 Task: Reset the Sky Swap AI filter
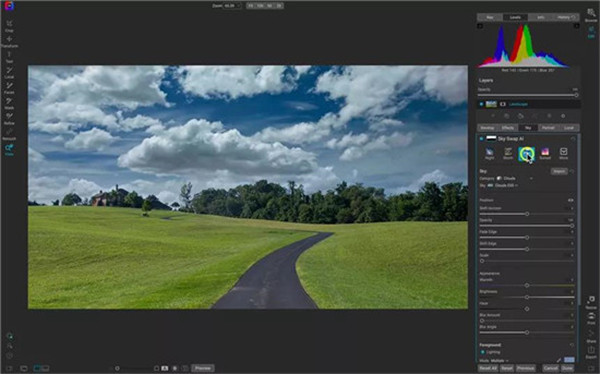[x=573, y=139]
